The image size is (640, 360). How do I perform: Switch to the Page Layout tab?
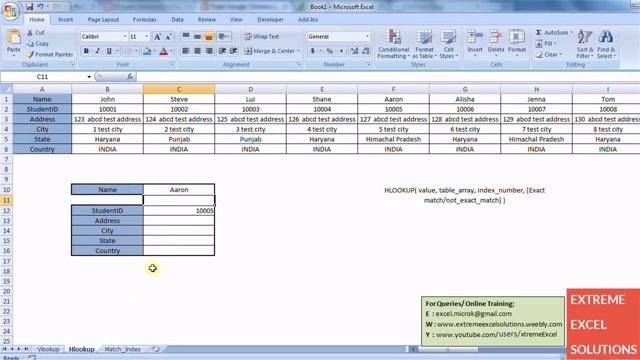click(x=103, y=20)
